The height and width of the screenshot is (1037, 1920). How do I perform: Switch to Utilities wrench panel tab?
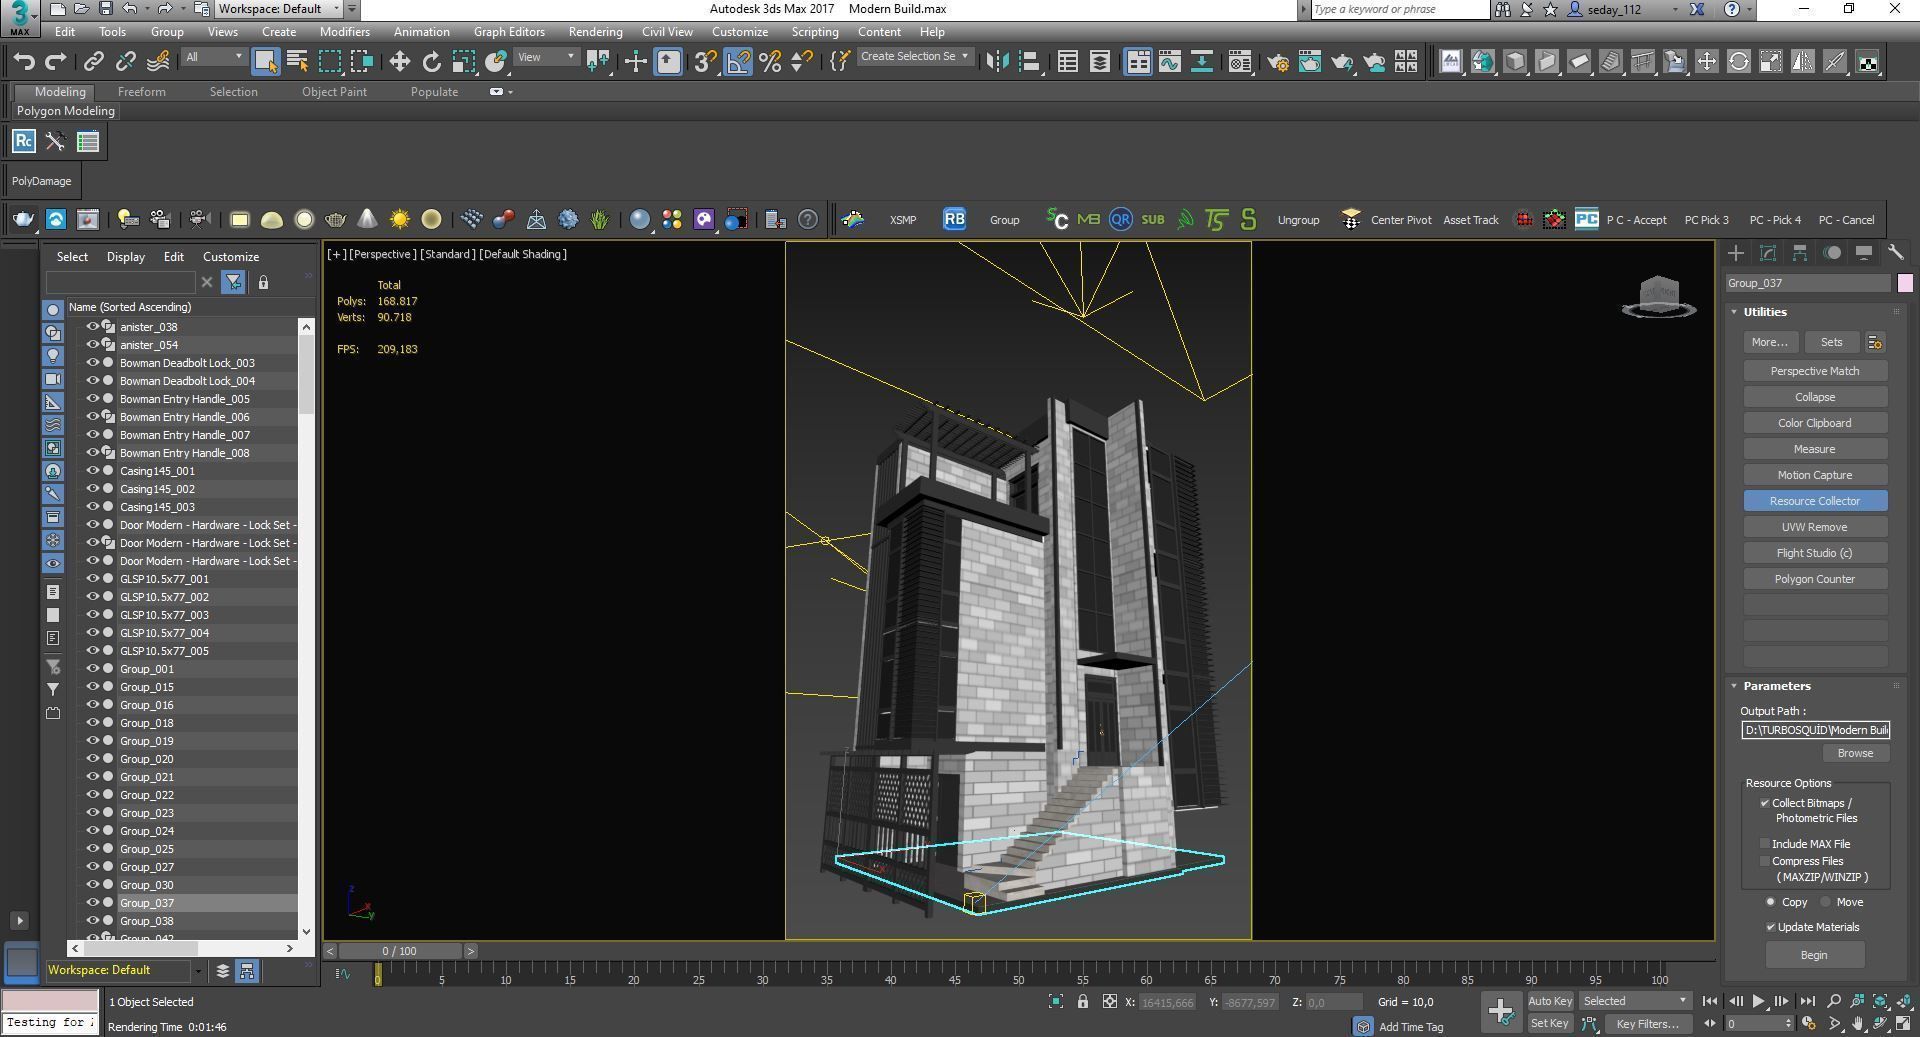(1895, 253)
